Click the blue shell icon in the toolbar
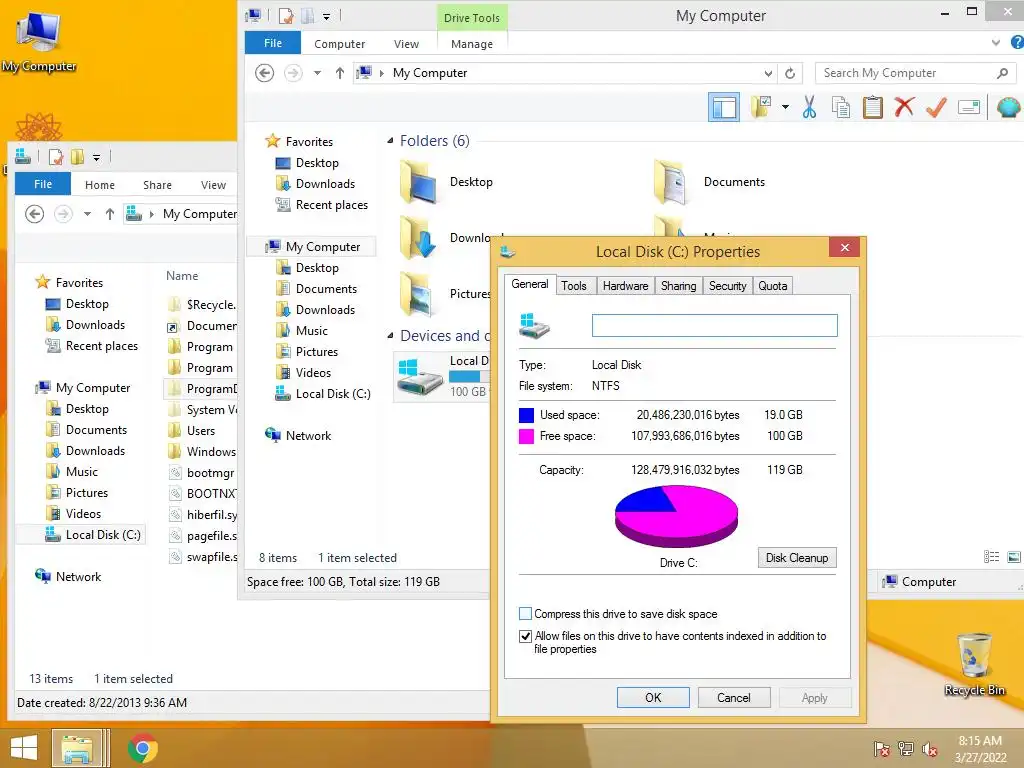The height and width of the screenshot is (768, 1024). (1009, 107)
